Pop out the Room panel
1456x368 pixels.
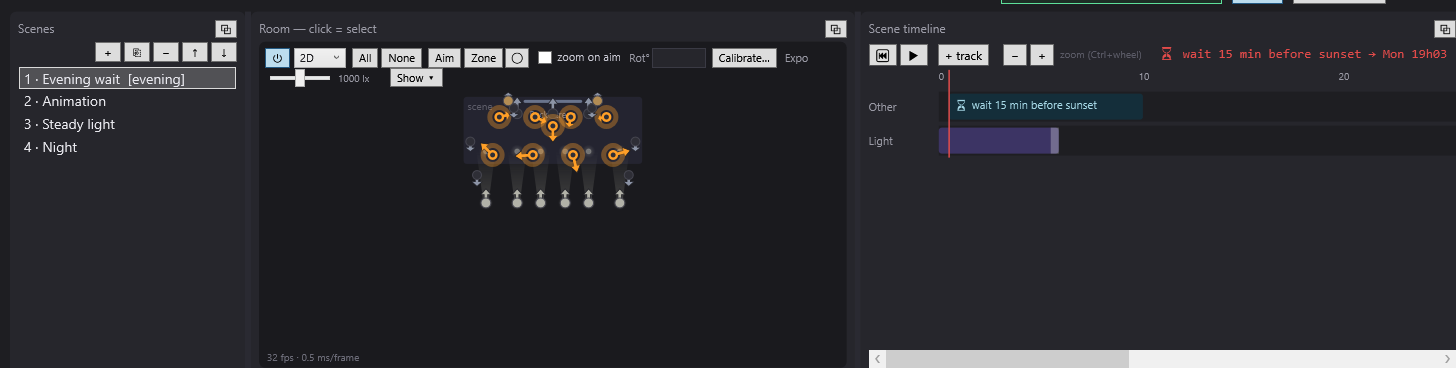coord(835,29)
